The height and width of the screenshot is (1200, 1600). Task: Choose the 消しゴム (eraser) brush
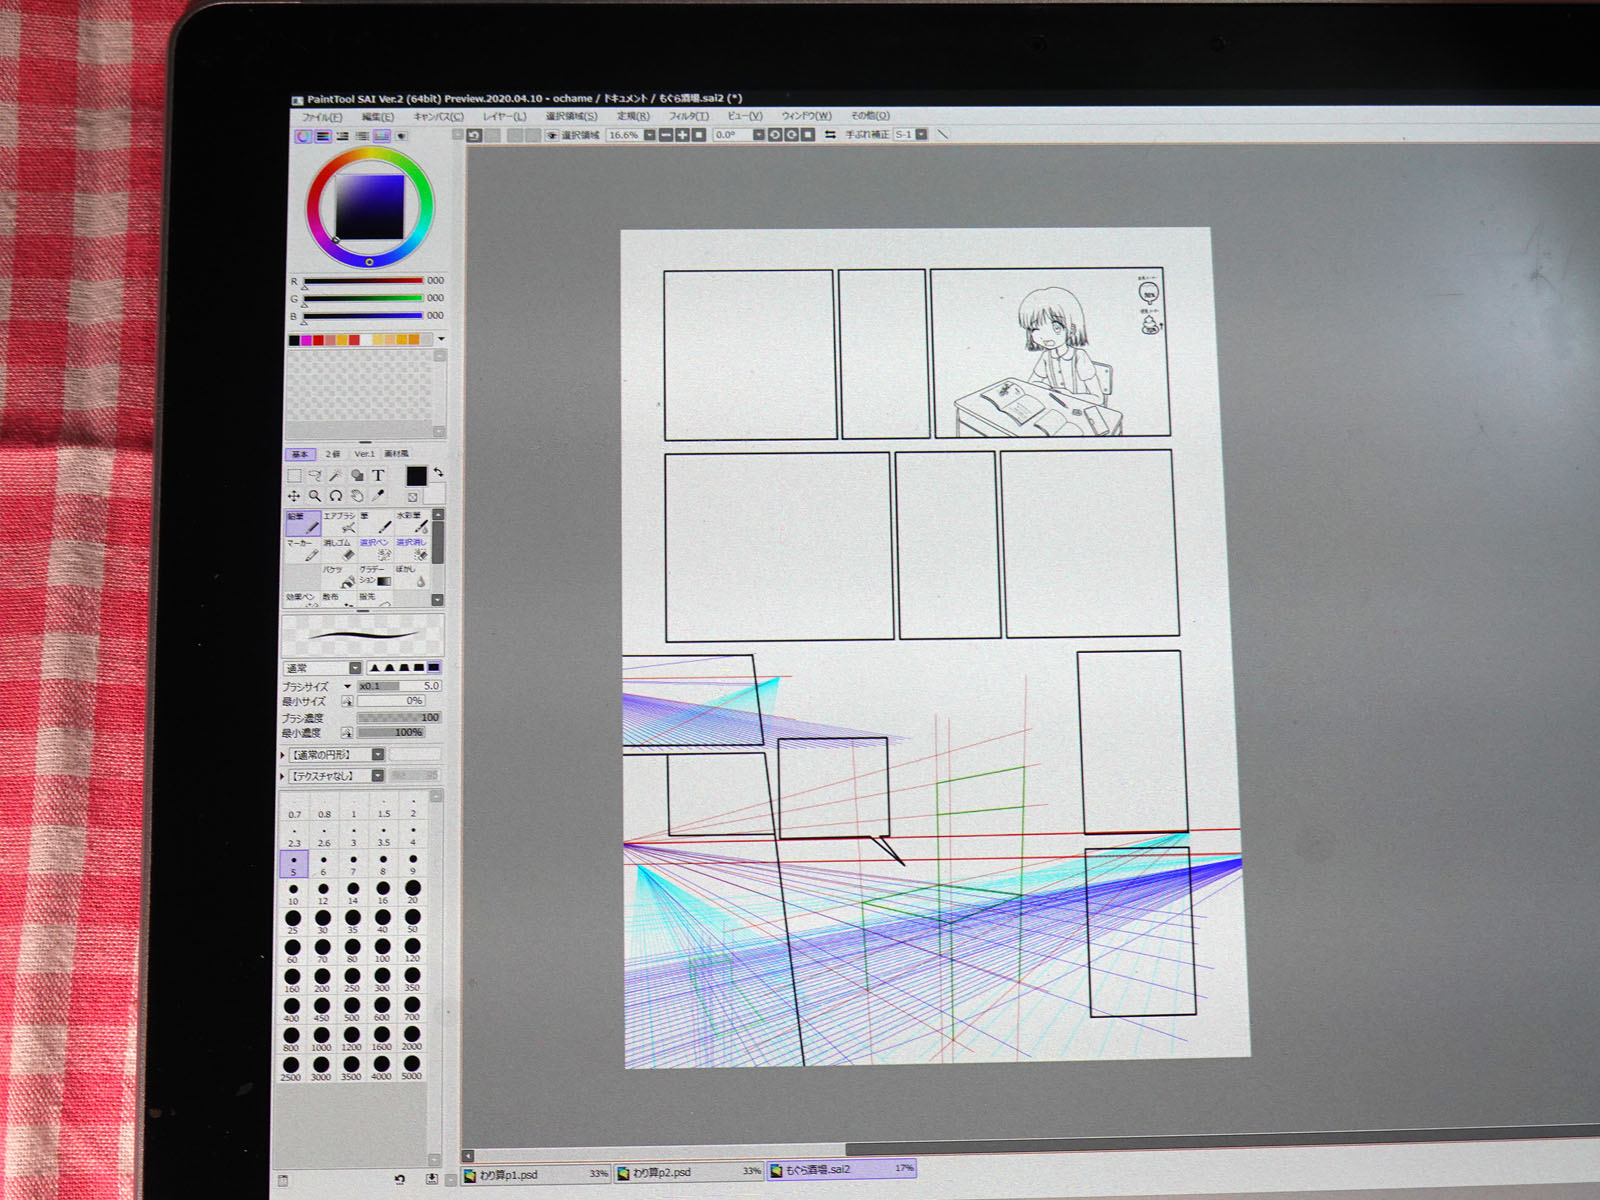click(338, 549)
